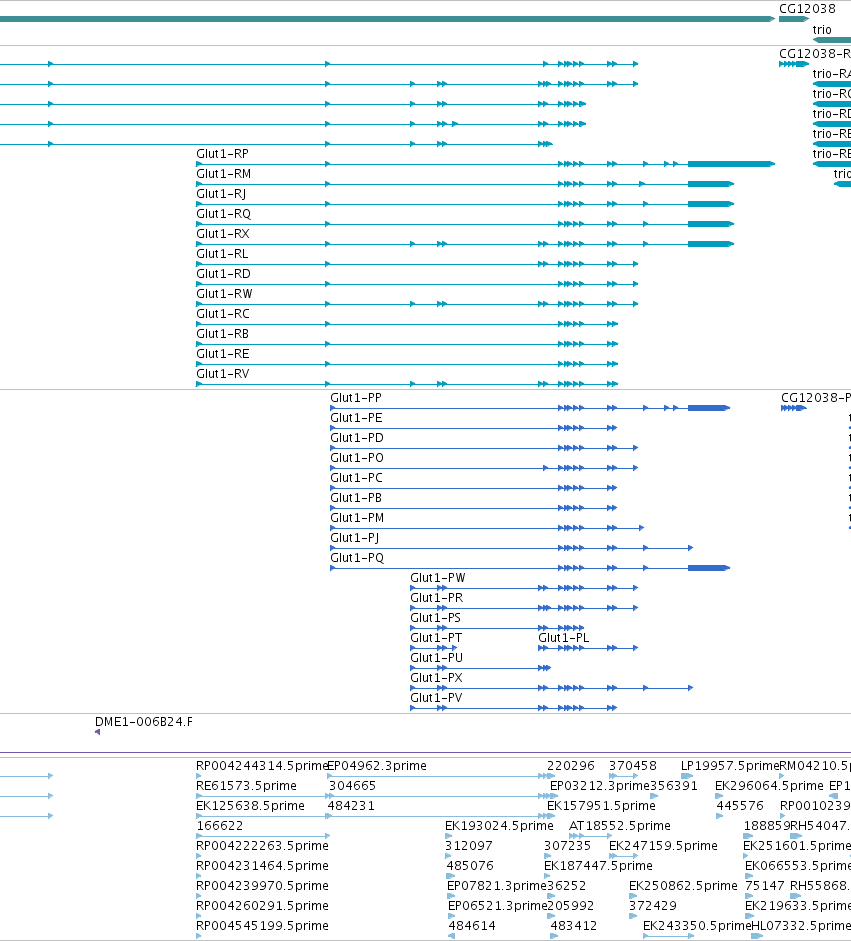This screenshot has width=851, height=941.
Task: Select the 372429 alignment label
Action: coord(653,906)
